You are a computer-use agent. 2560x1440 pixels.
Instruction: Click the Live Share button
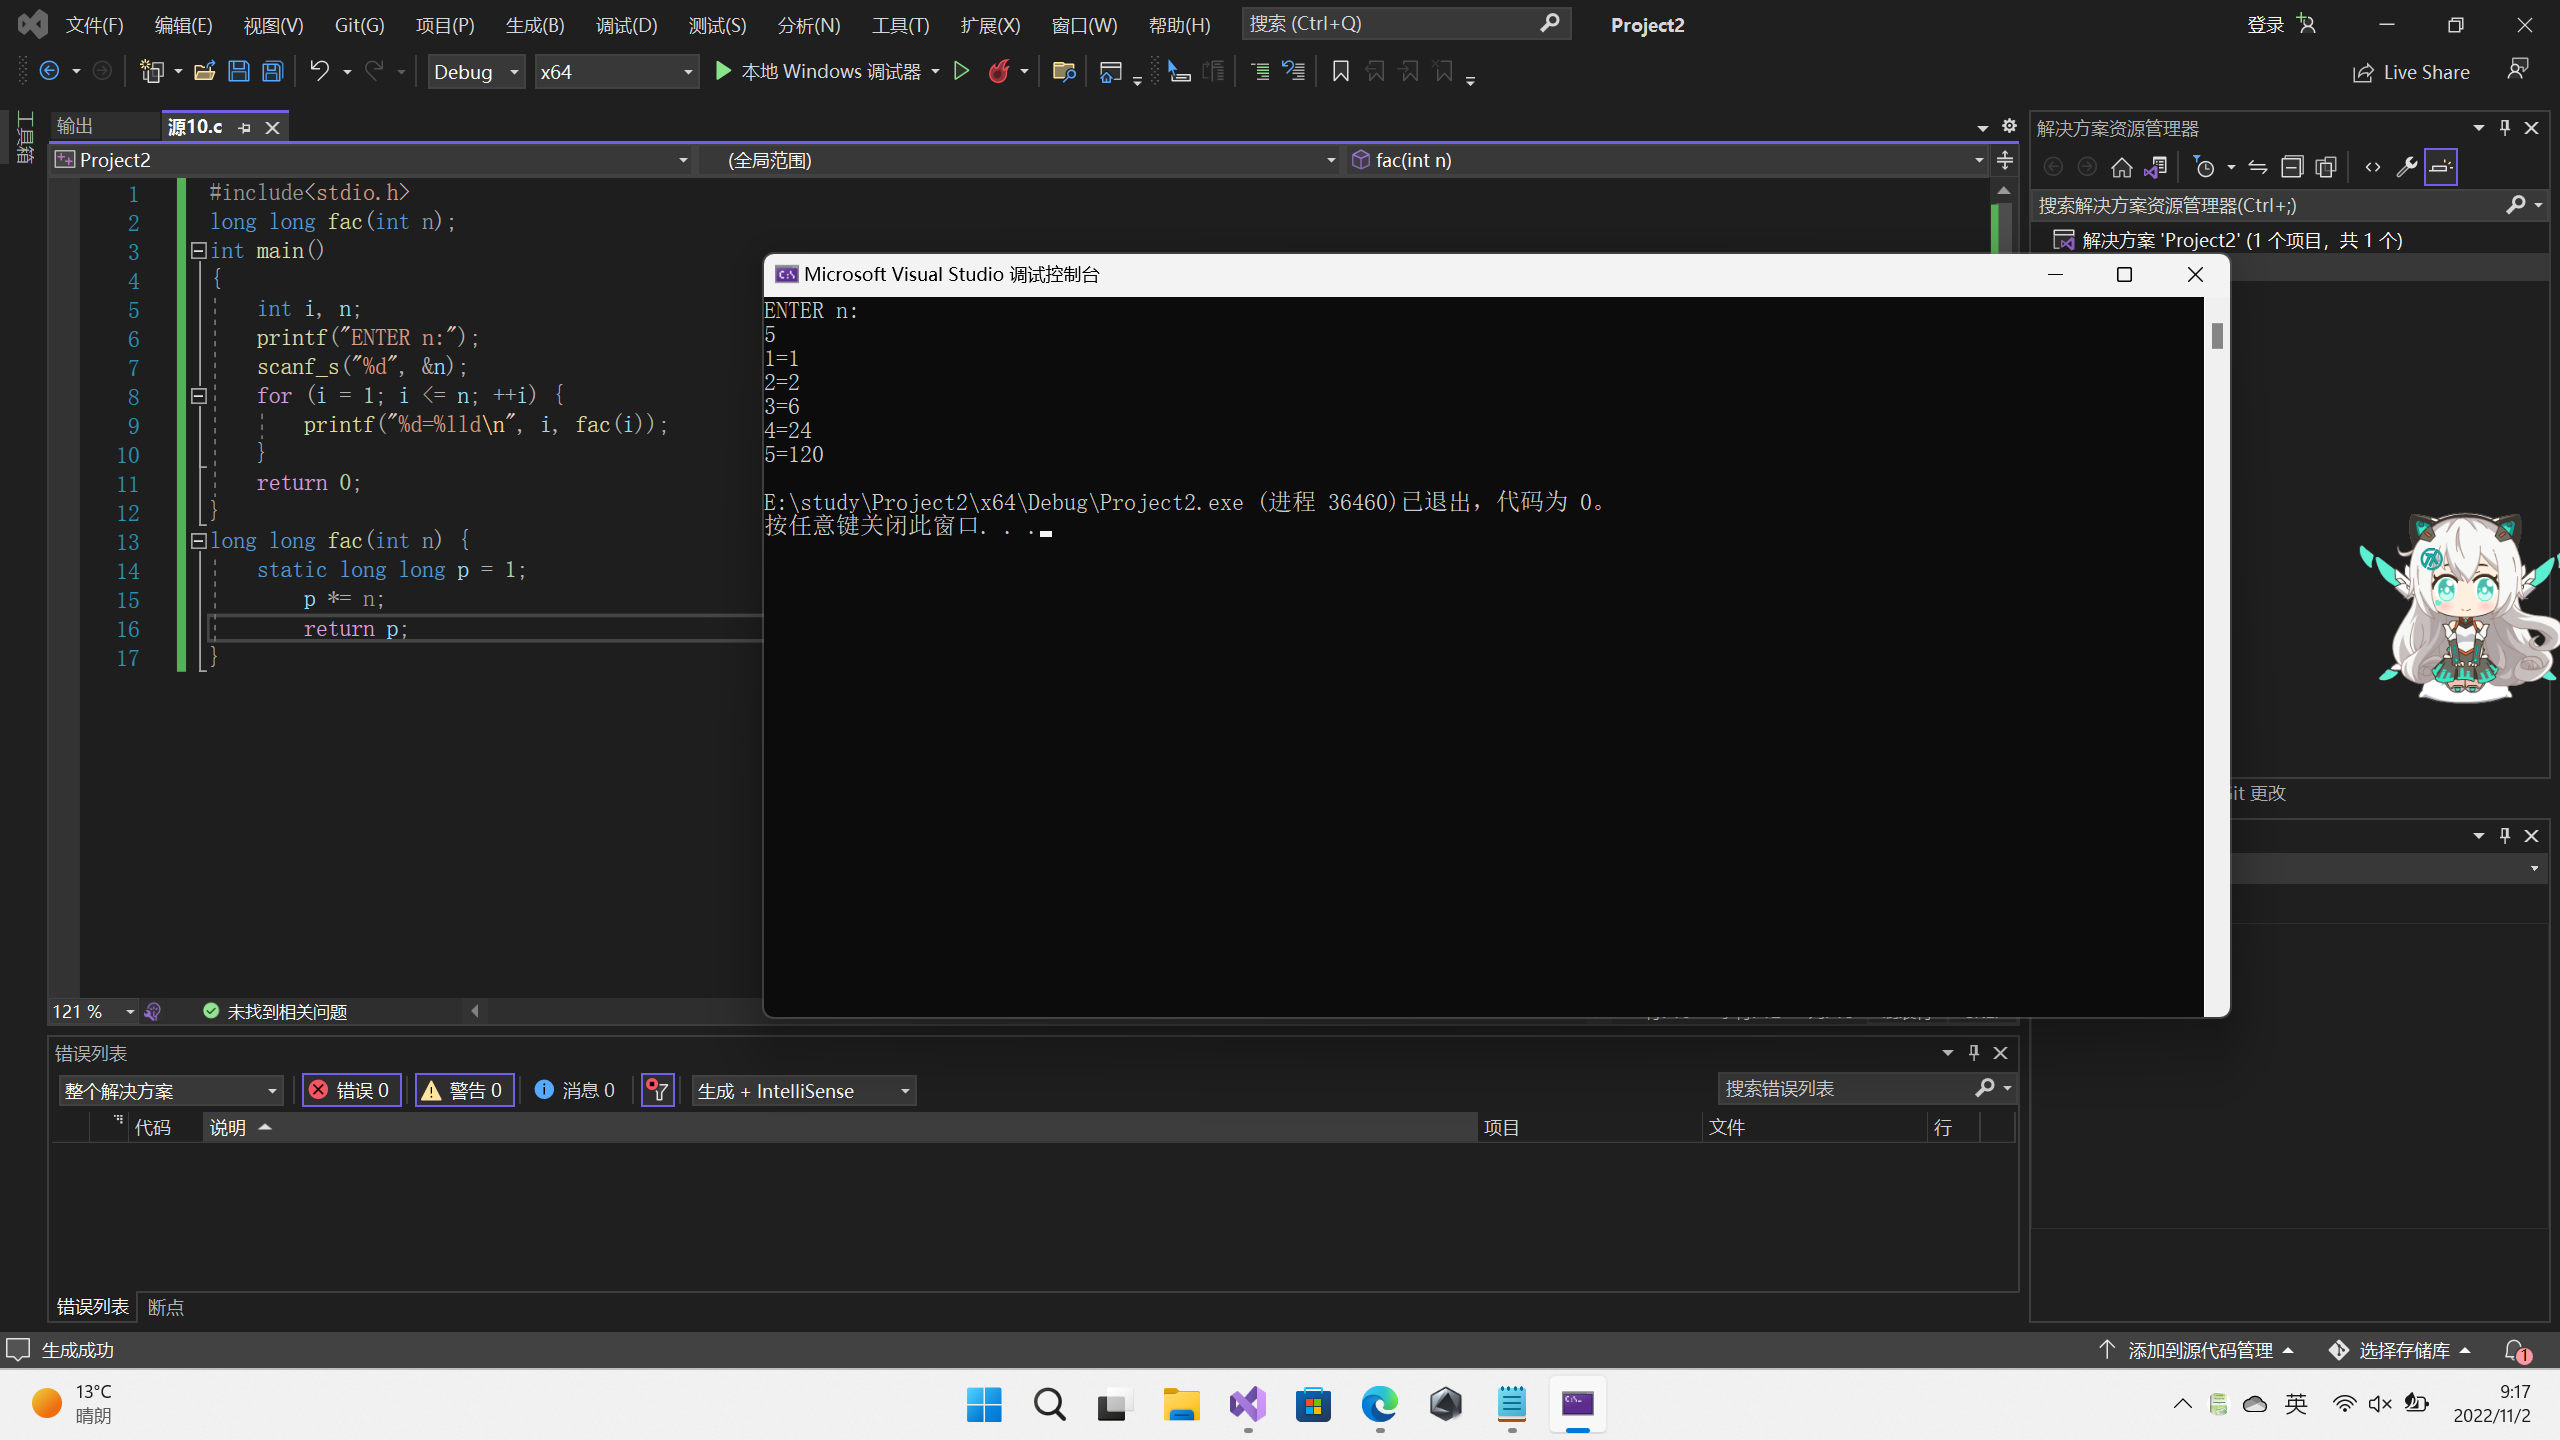(2411, 72)
